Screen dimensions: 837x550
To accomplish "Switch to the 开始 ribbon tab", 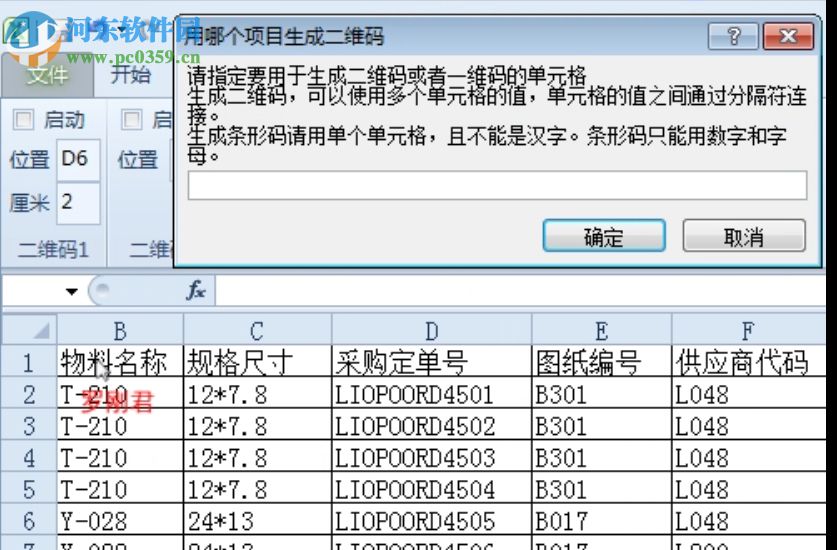I will [x=131, y=74].
